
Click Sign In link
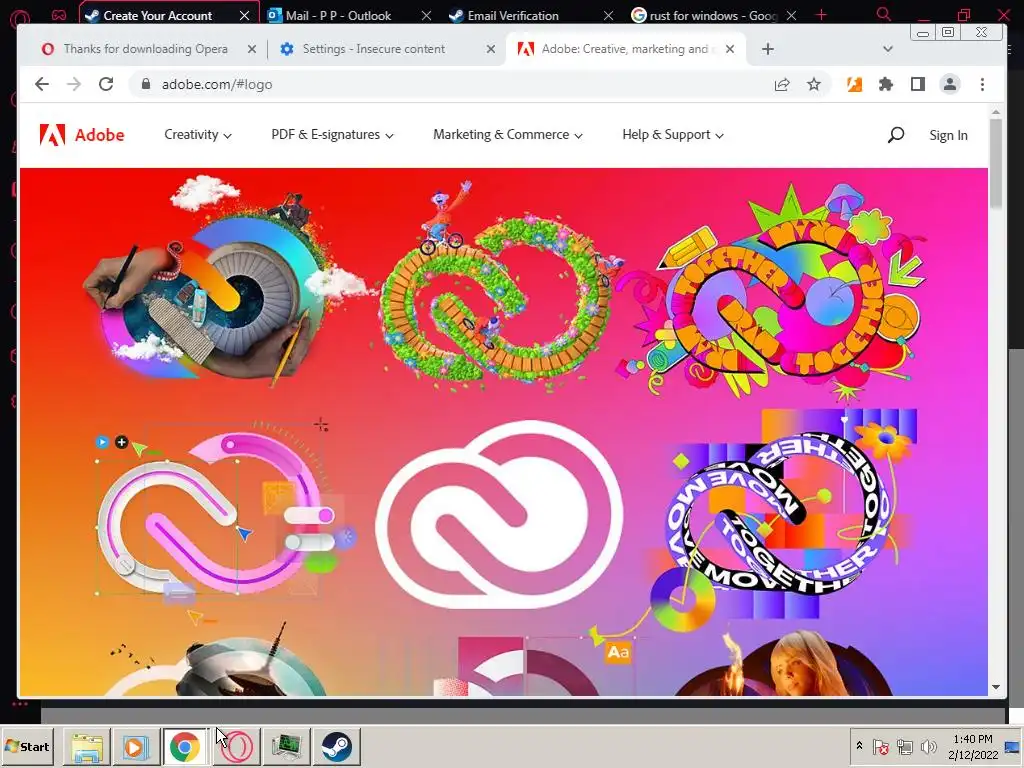[x=948, y=135]
